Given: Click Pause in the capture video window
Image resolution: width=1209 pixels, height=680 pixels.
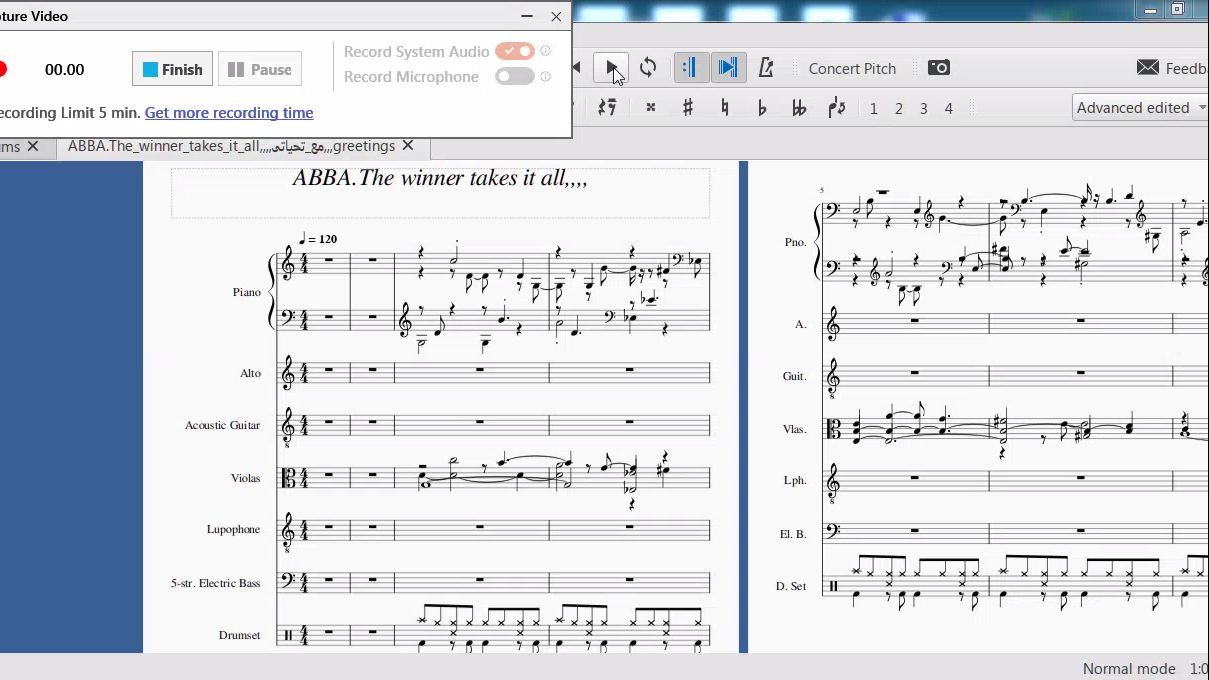Looking at the screenshot, I should pyautogui.click(x=260, y=69).
